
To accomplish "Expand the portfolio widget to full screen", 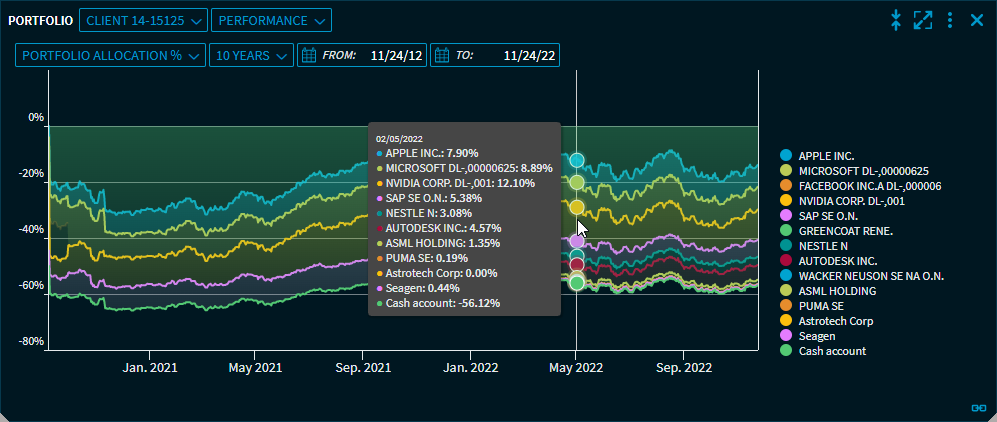I will click(x=923, y=20).
